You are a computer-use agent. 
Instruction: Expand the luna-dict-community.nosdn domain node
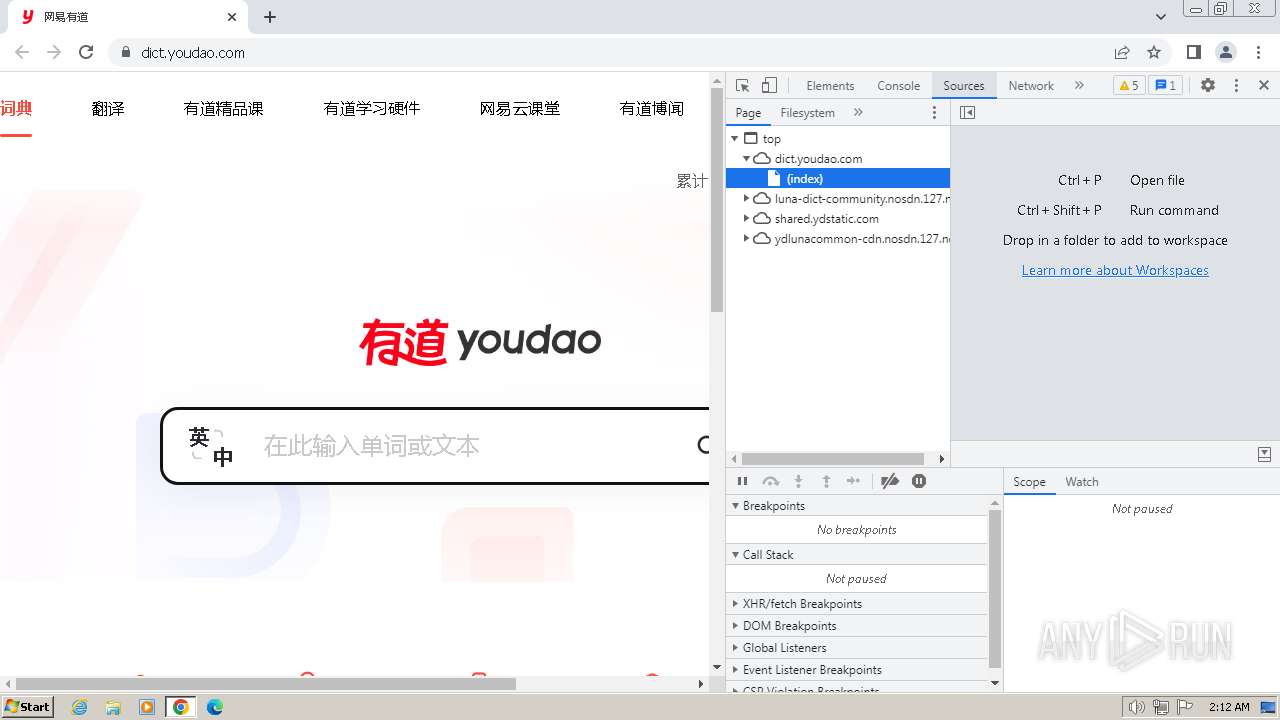pos(746,199)
